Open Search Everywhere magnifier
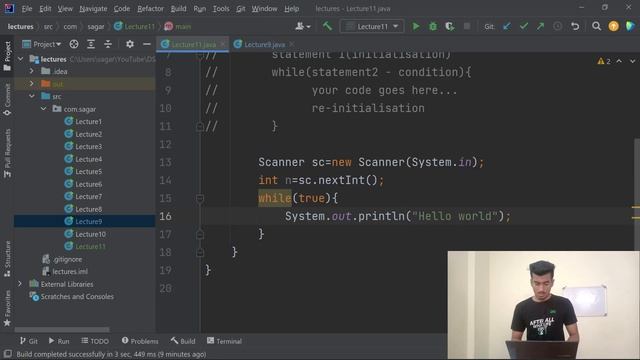The width and height of the screenshot is (640, 360). [x=596, y=27]
